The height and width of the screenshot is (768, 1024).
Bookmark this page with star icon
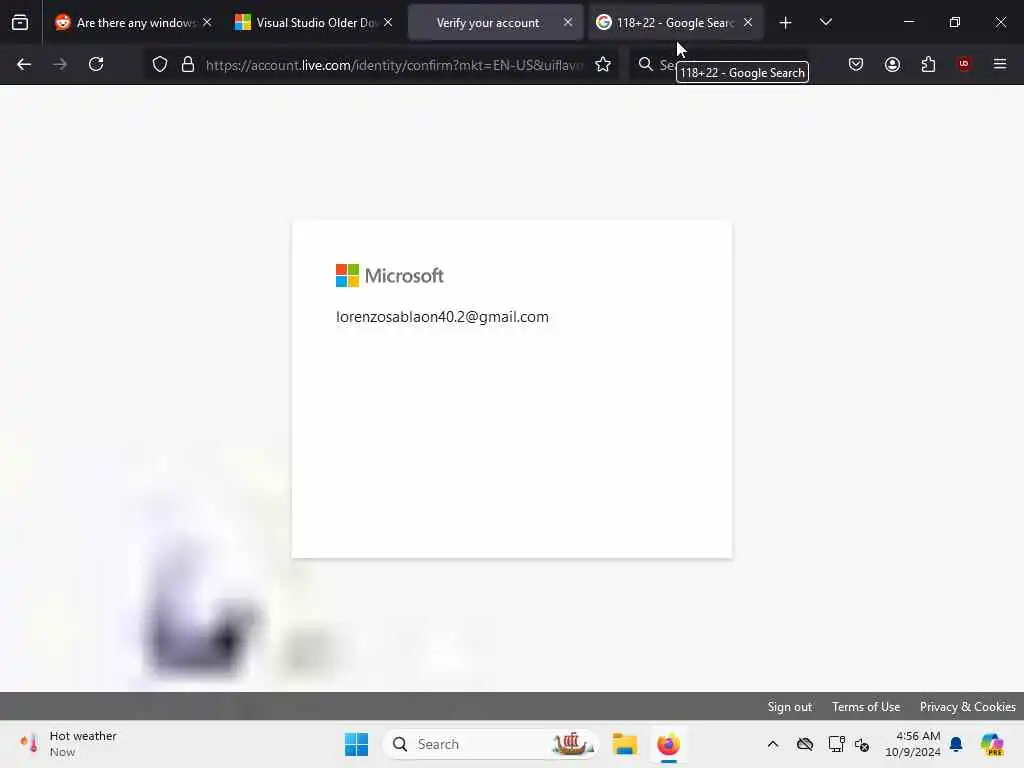(603, 64)
